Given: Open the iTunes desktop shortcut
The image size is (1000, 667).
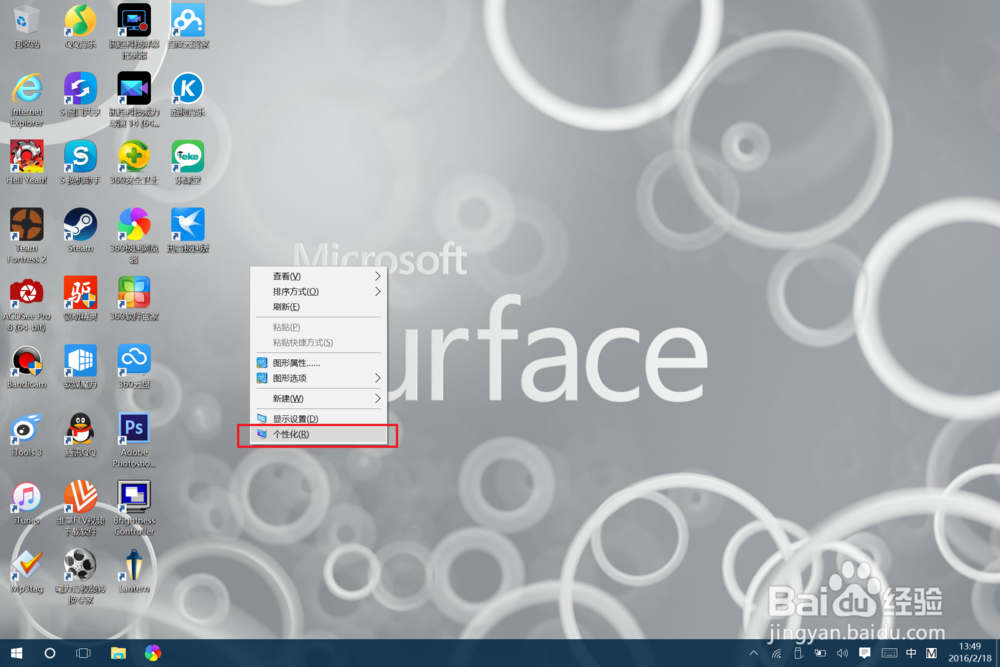Looking at the screenshot, I should click(27, 504).
